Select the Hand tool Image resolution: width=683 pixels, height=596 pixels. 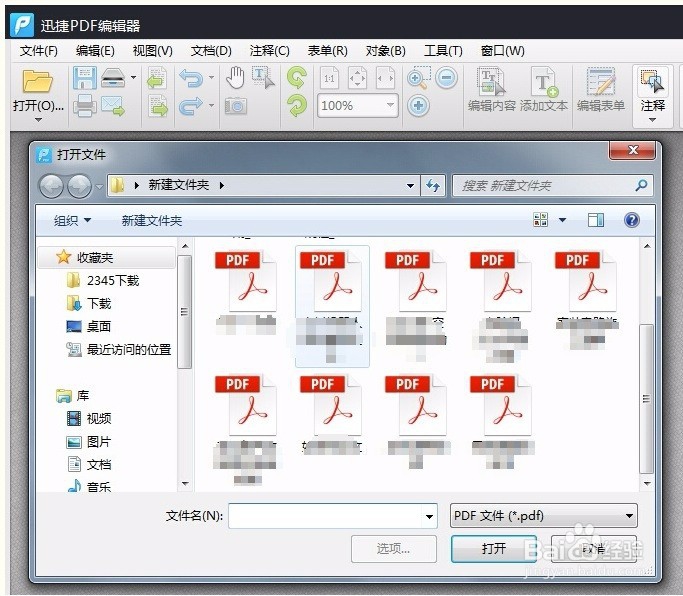[235, 78]
